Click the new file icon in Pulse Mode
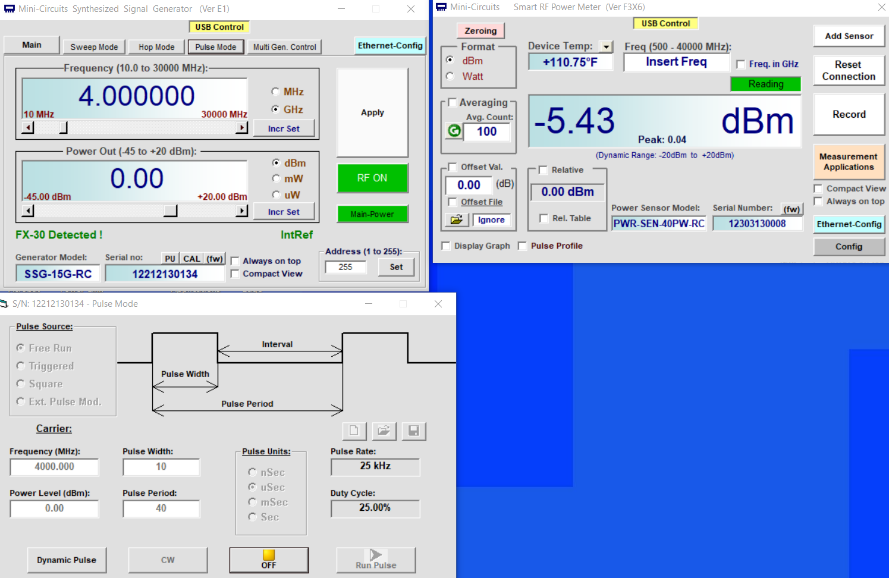Viewport: 889px width, 578px height. click(x=354, y=431)
